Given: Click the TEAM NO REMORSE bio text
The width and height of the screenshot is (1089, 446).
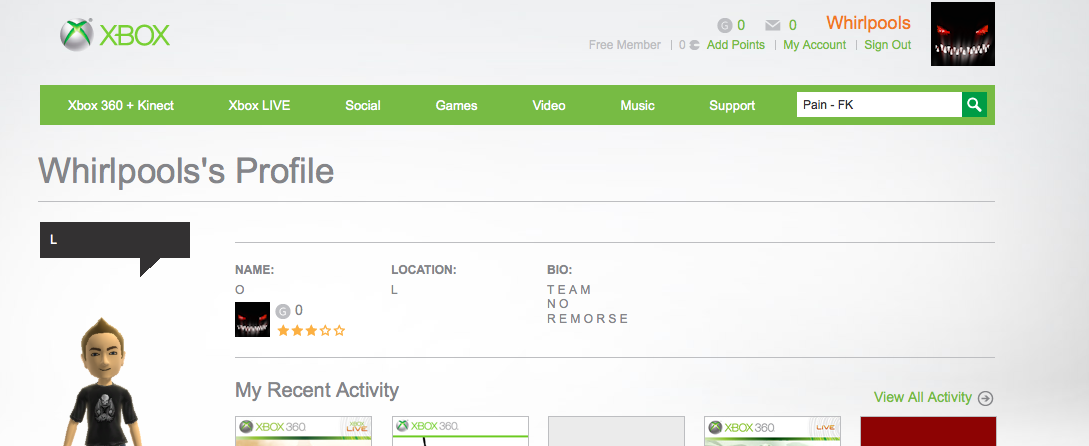Looking at the screenshot, I should (x=588, y=304).
